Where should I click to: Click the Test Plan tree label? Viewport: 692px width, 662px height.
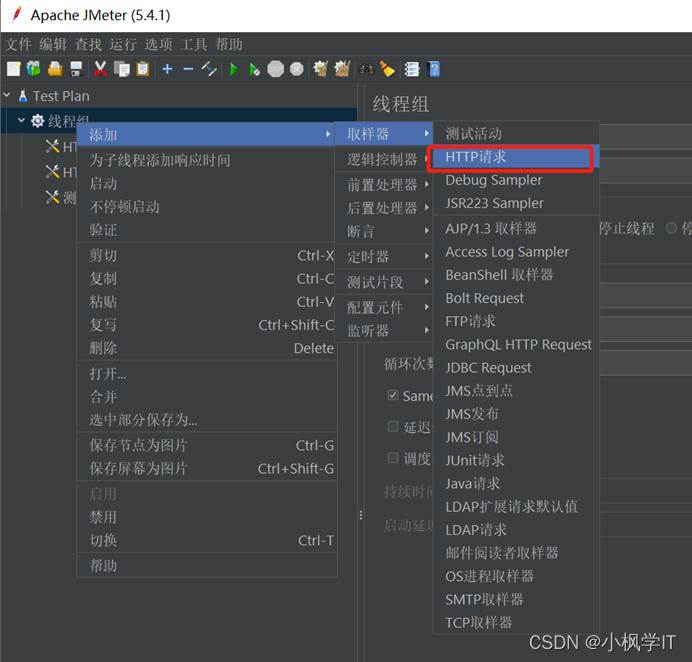(61, 96)
